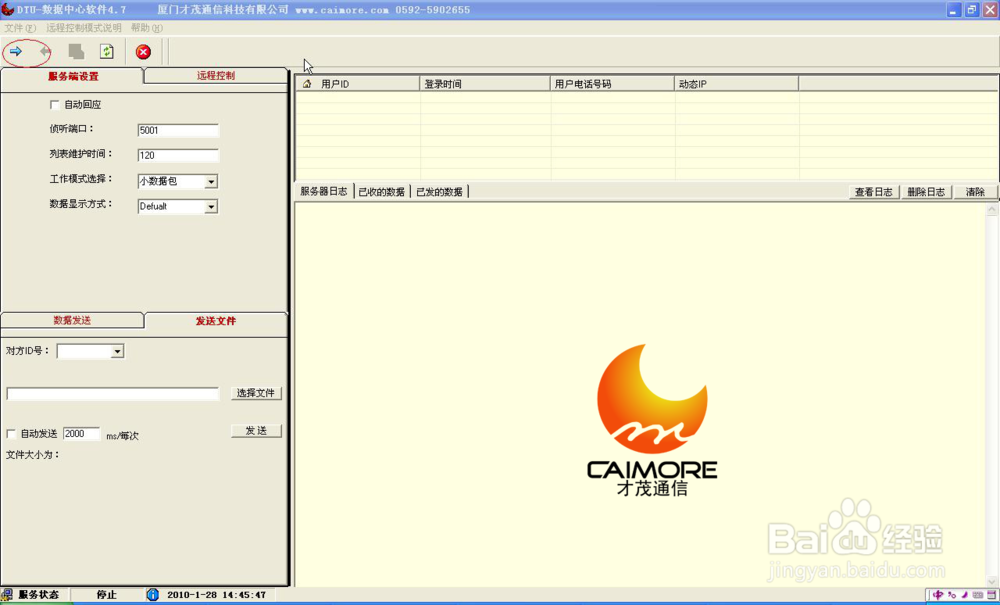Image resolution: width=1000 pixels, height=605 pixels.
Task: Click the 用户电话号码 column header
Action: [612, 84]
